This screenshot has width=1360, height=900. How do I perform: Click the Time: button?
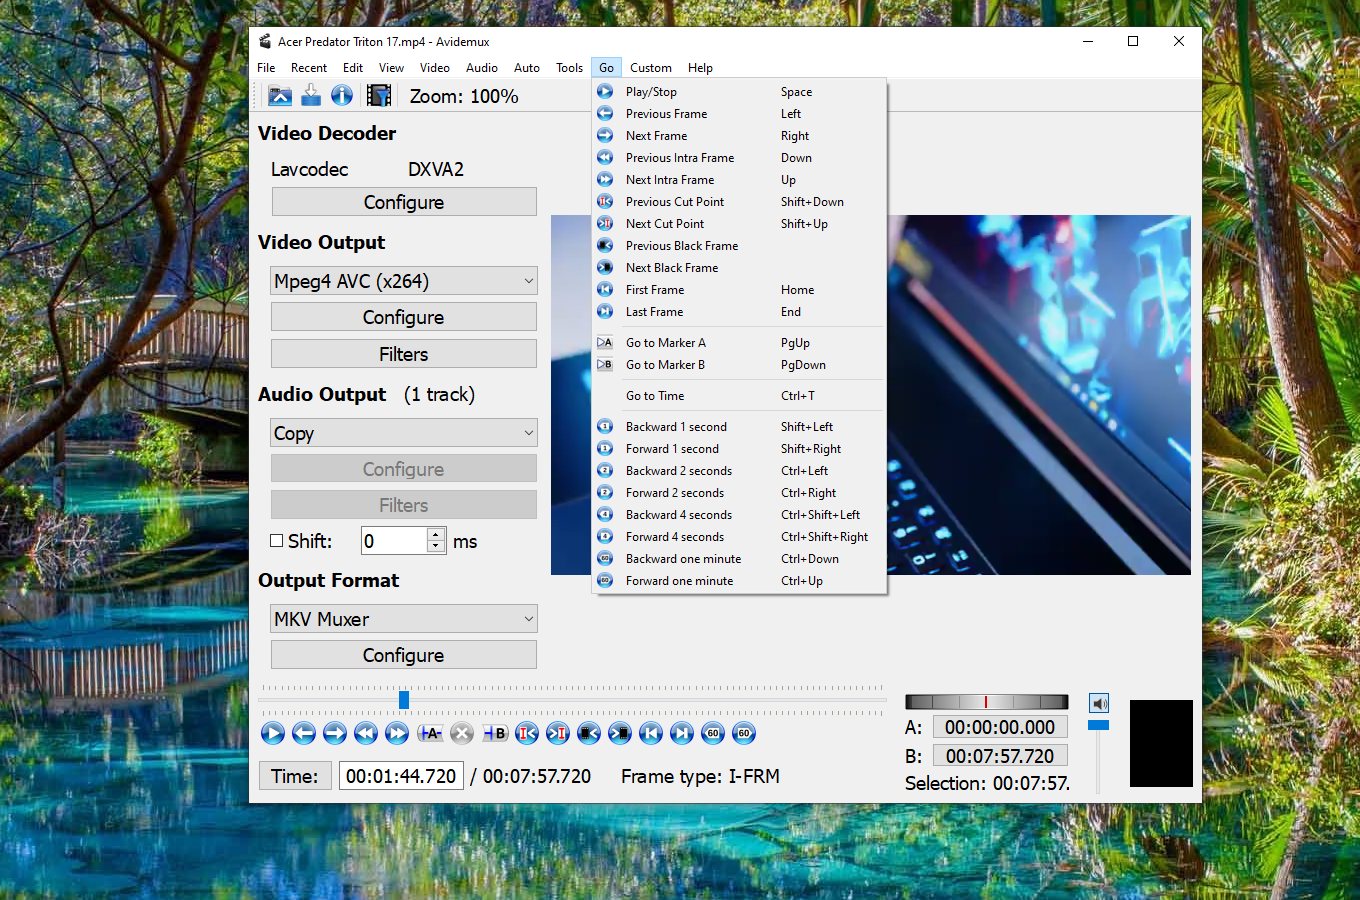295,776
